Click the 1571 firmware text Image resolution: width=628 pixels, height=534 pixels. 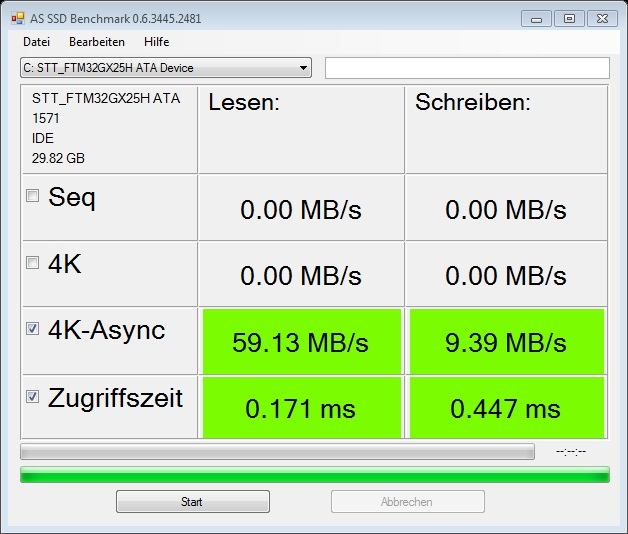[x=45, y=118]
